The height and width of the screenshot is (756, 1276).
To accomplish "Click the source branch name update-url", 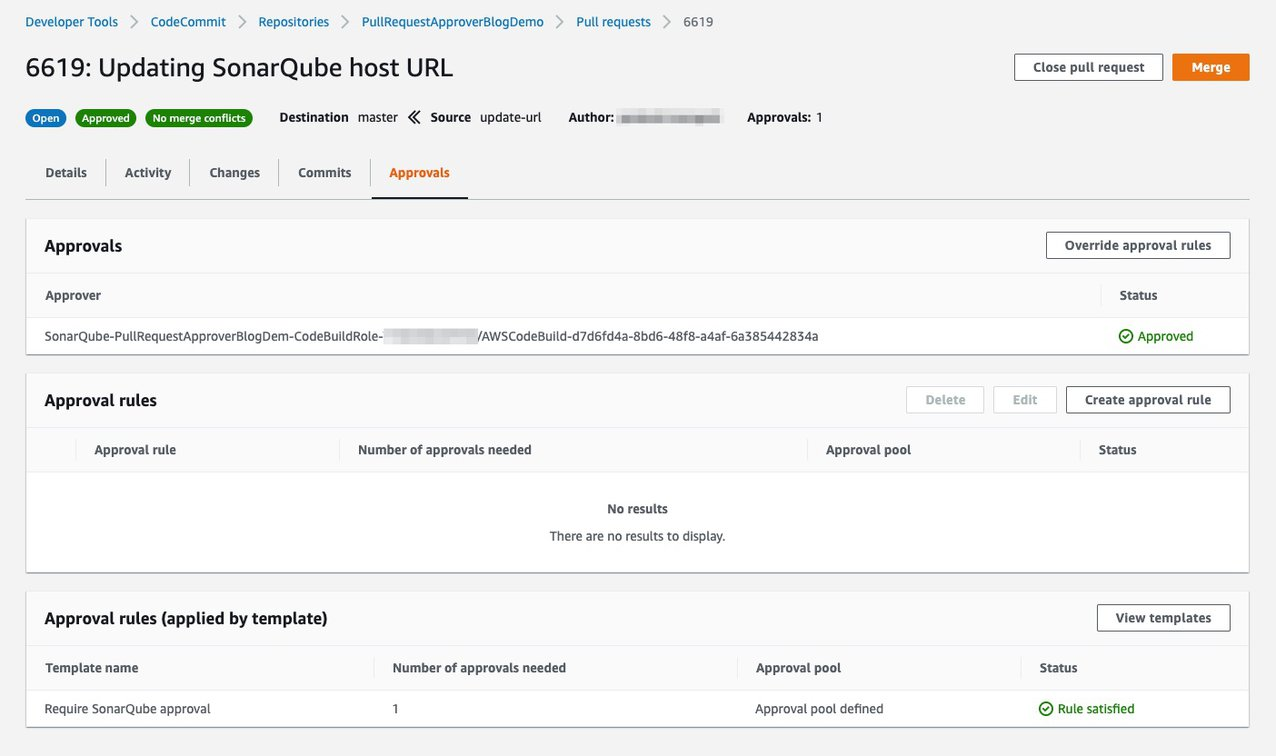I will [511, 117].
